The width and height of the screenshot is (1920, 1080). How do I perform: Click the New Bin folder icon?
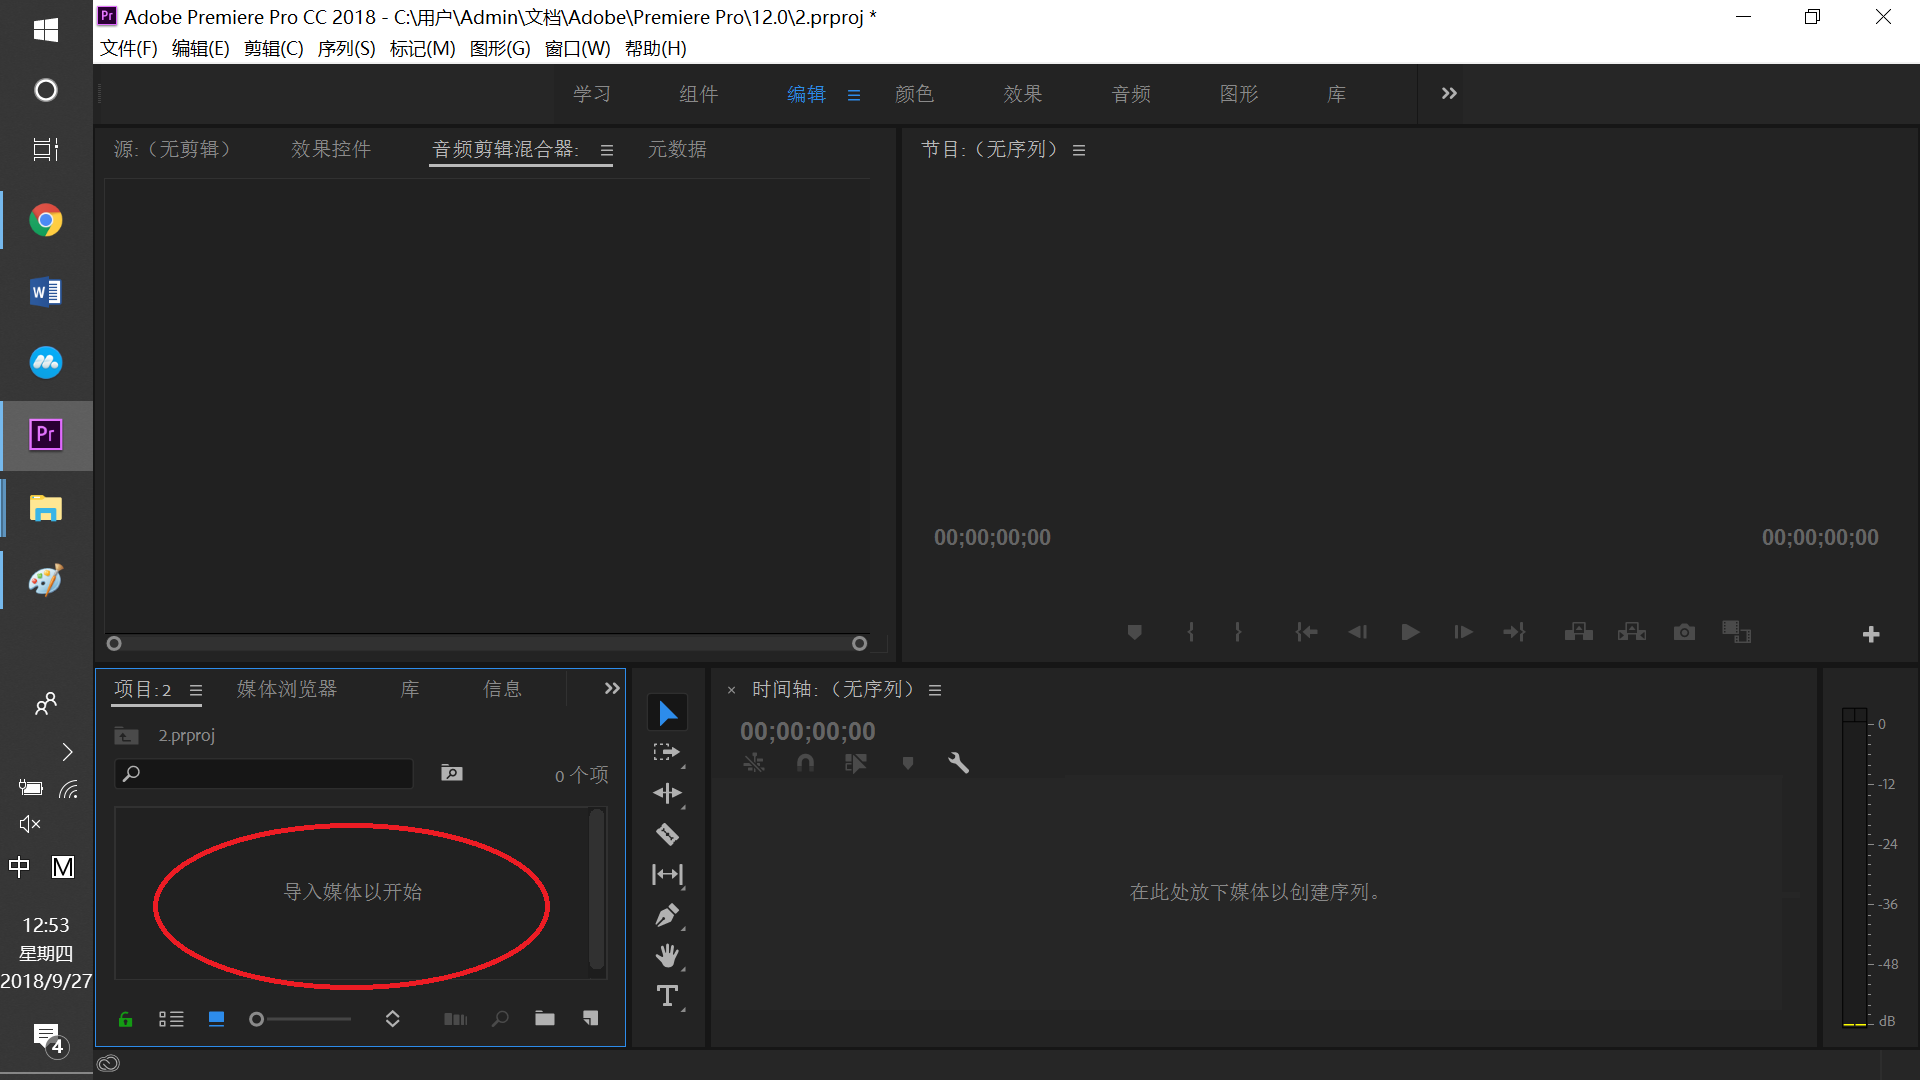[x=545, y=1018]
